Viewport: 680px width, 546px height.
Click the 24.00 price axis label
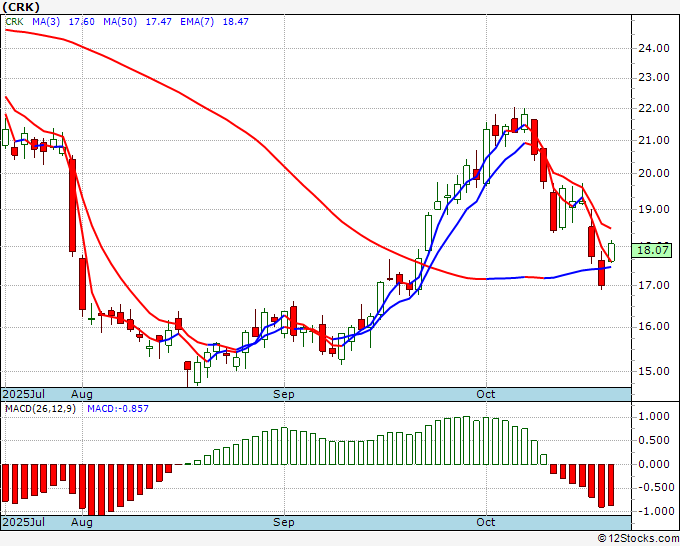pyautogui.click(x=654, y=48)
